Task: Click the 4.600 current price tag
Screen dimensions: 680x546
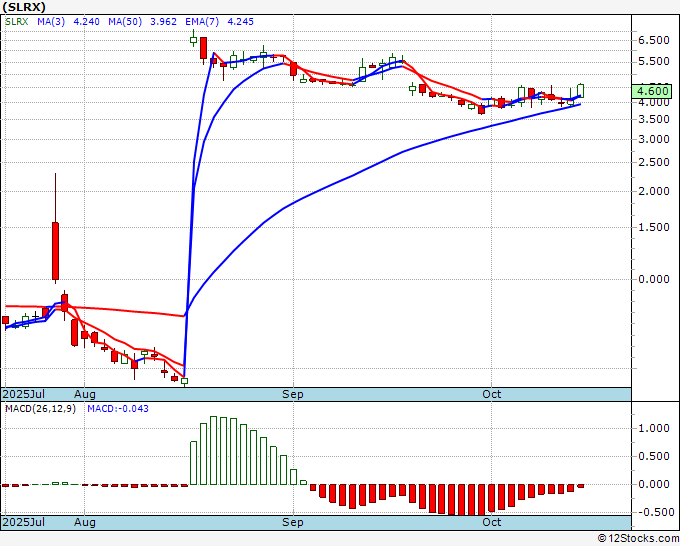Action: click(x=652, y=92)
